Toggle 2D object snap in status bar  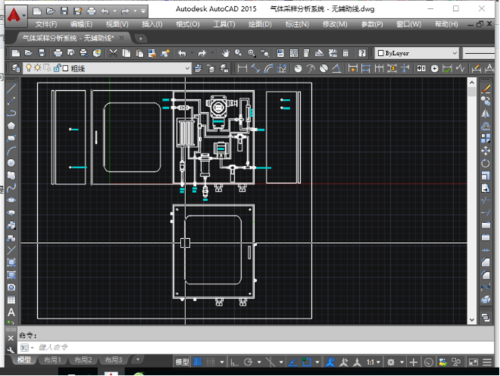click(307, 362)
